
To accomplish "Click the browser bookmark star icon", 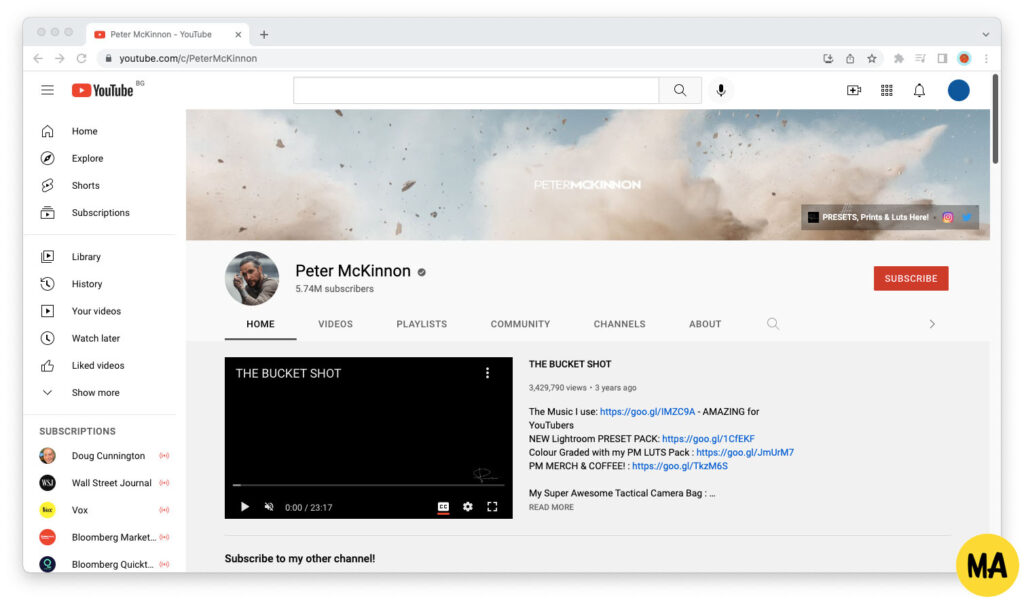I will [872, 59].
